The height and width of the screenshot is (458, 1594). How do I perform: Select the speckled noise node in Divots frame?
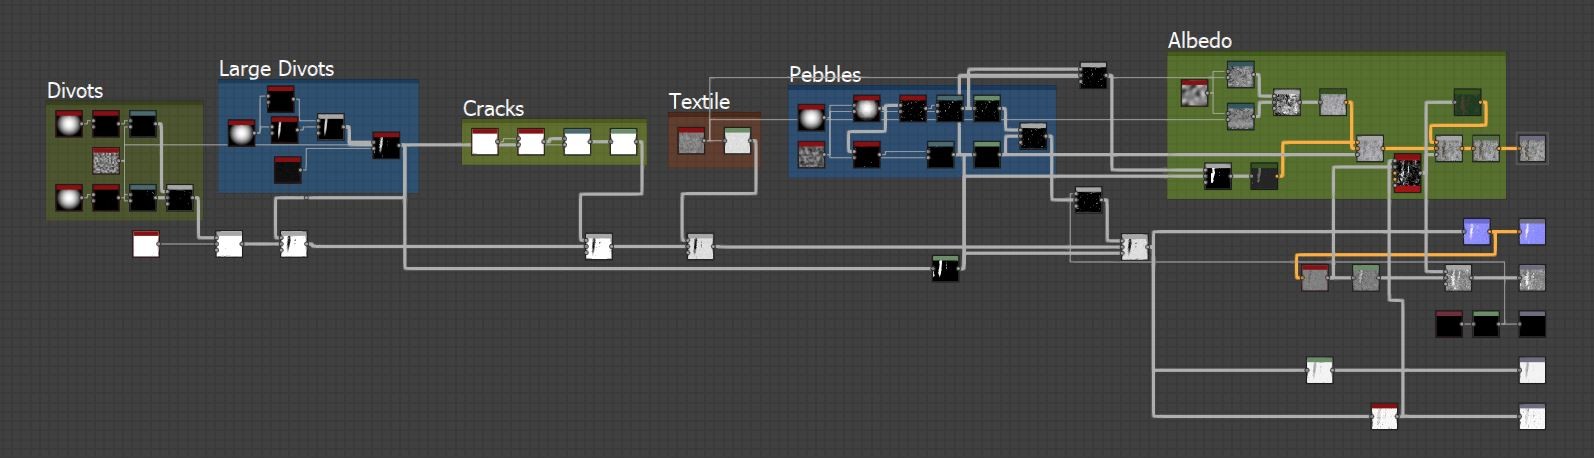coord(106,160)
